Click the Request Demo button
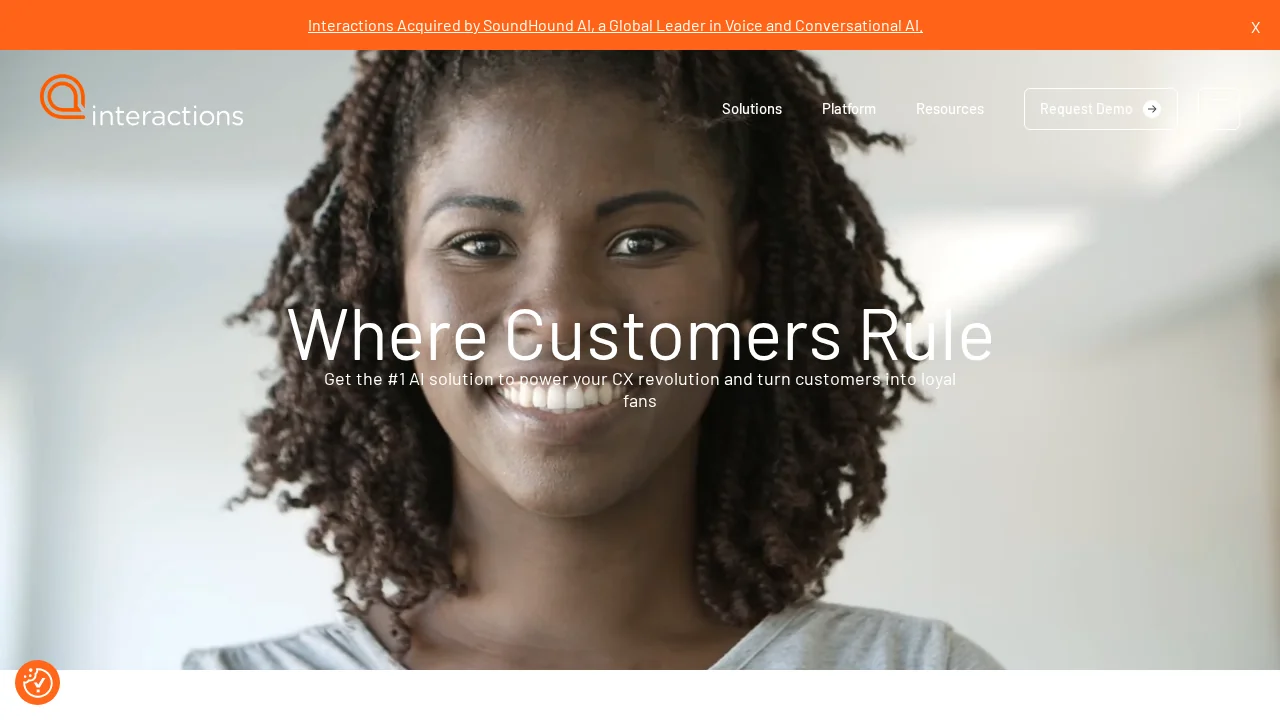1280x720 pixels. point(1101,109)
